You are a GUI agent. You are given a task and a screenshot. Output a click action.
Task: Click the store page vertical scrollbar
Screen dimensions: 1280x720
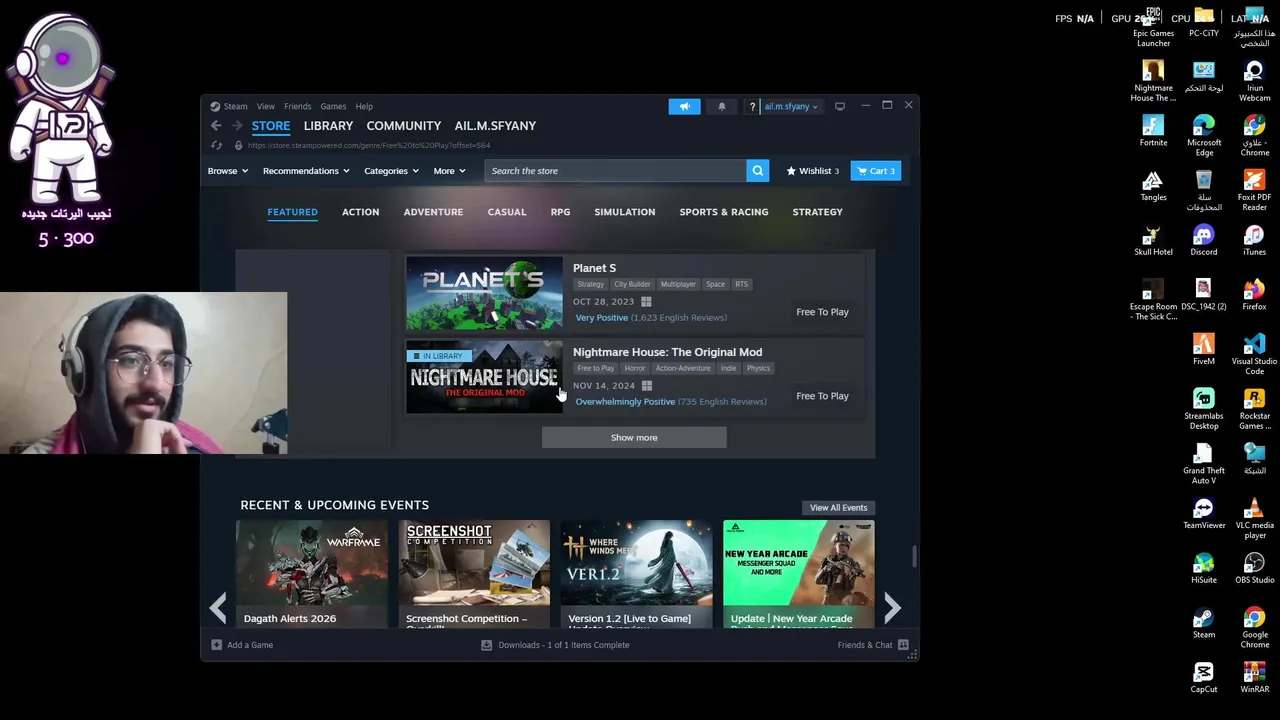coord(913,556)
